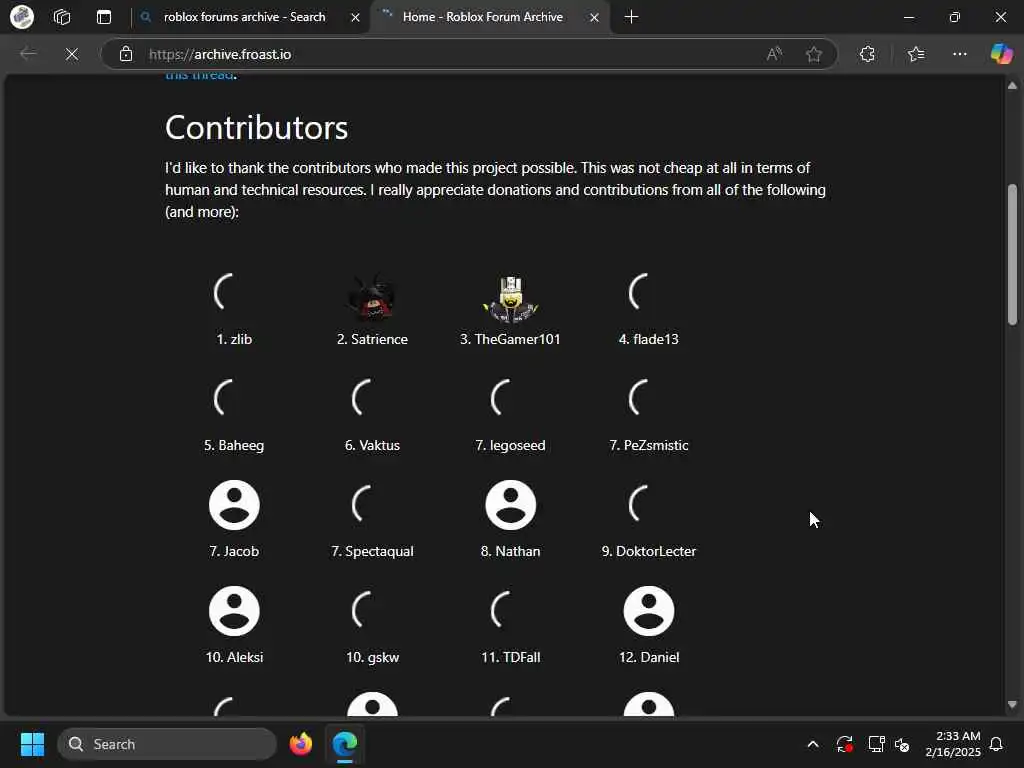
Task: Add this page to favorites
Action: tap(814, 54)
